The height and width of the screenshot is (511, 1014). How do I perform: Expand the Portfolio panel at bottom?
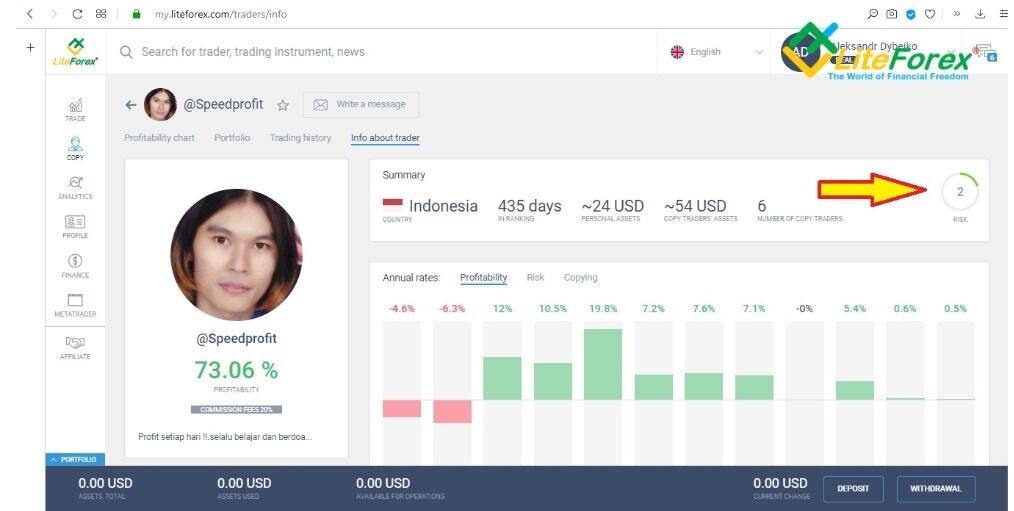pyautogui.click(x=72, y=459)
